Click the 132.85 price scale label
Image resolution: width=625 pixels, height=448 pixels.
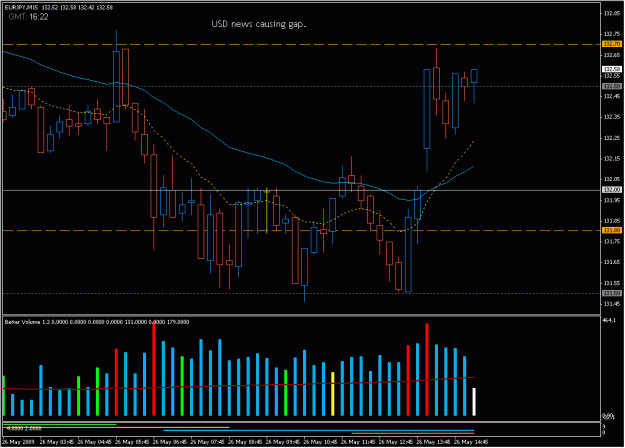tap(612, 13)
